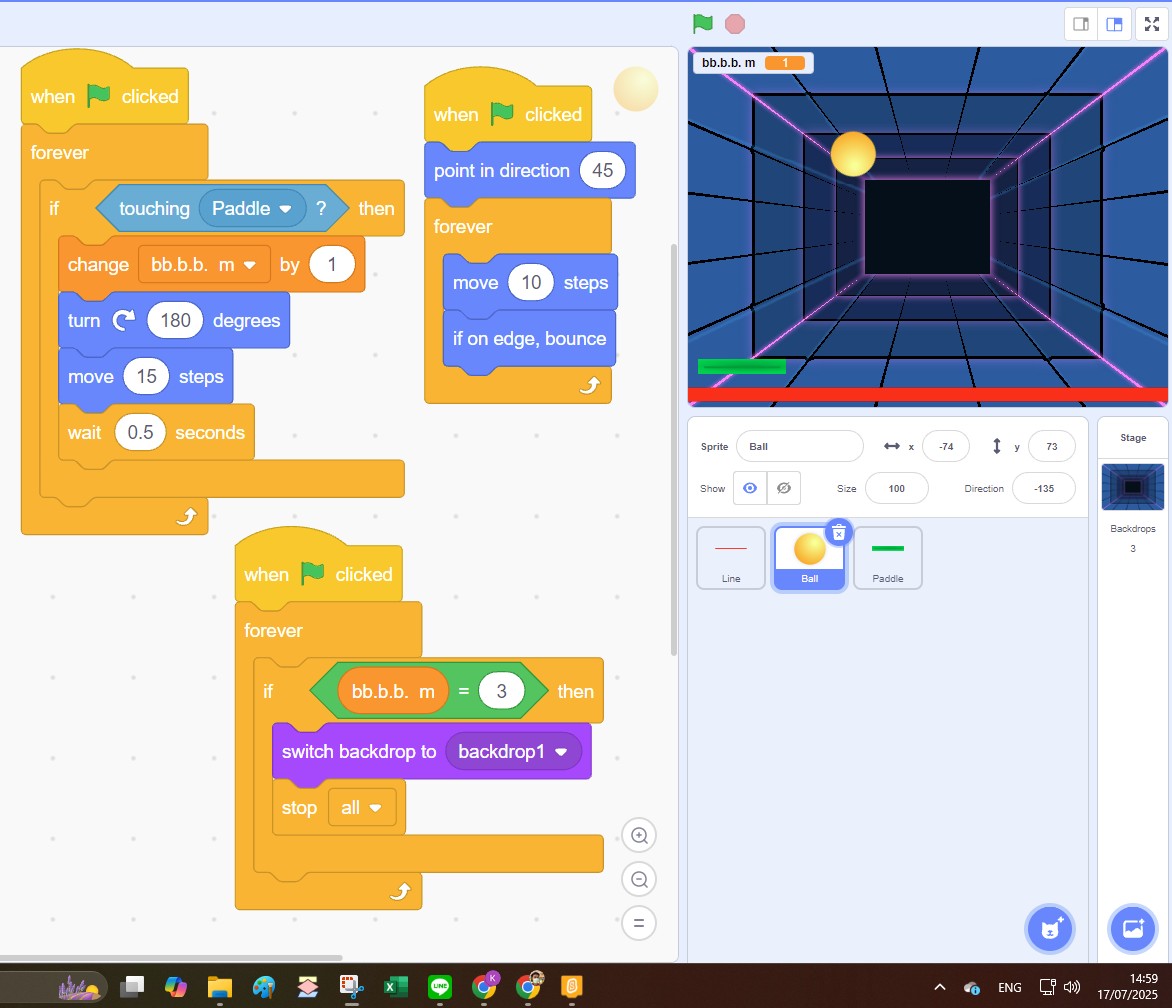Edit the sprite Direction field
This screenshot has height=1008, width=1172.
click(1043, 488)
